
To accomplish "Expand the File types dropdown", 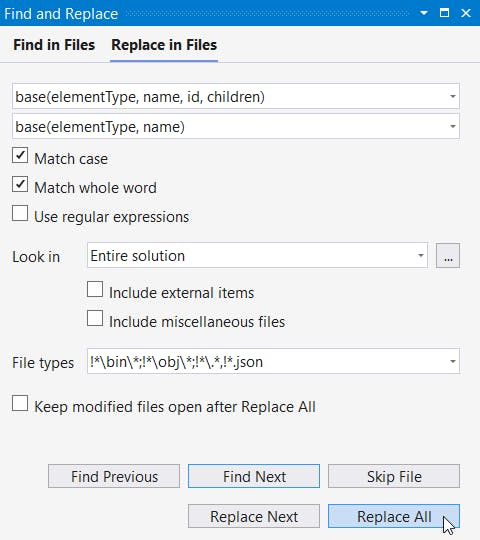I will pos(453,361).
